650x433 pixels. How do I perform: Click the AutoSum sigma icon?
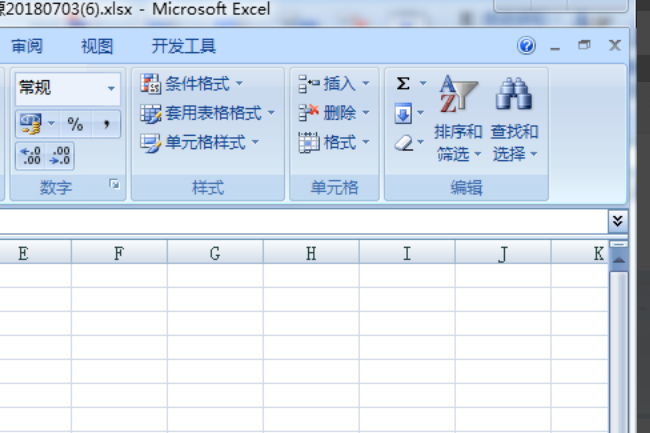[403, 83]
